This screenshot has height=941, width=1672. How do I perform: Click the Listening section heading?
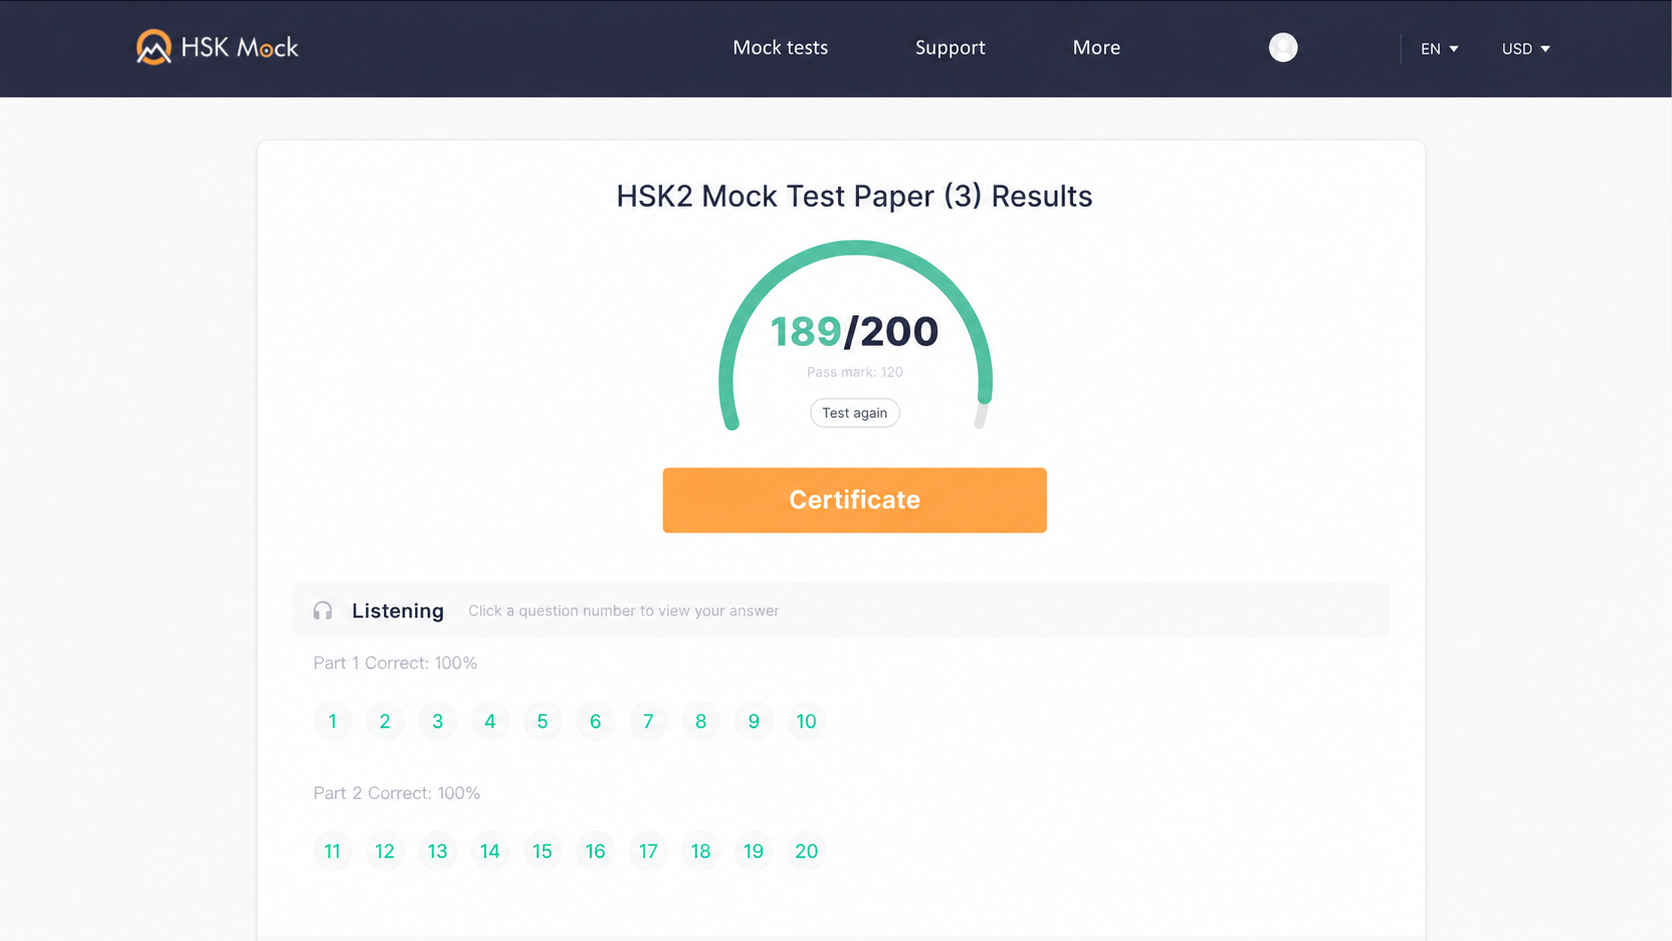(x=398, y=611)
